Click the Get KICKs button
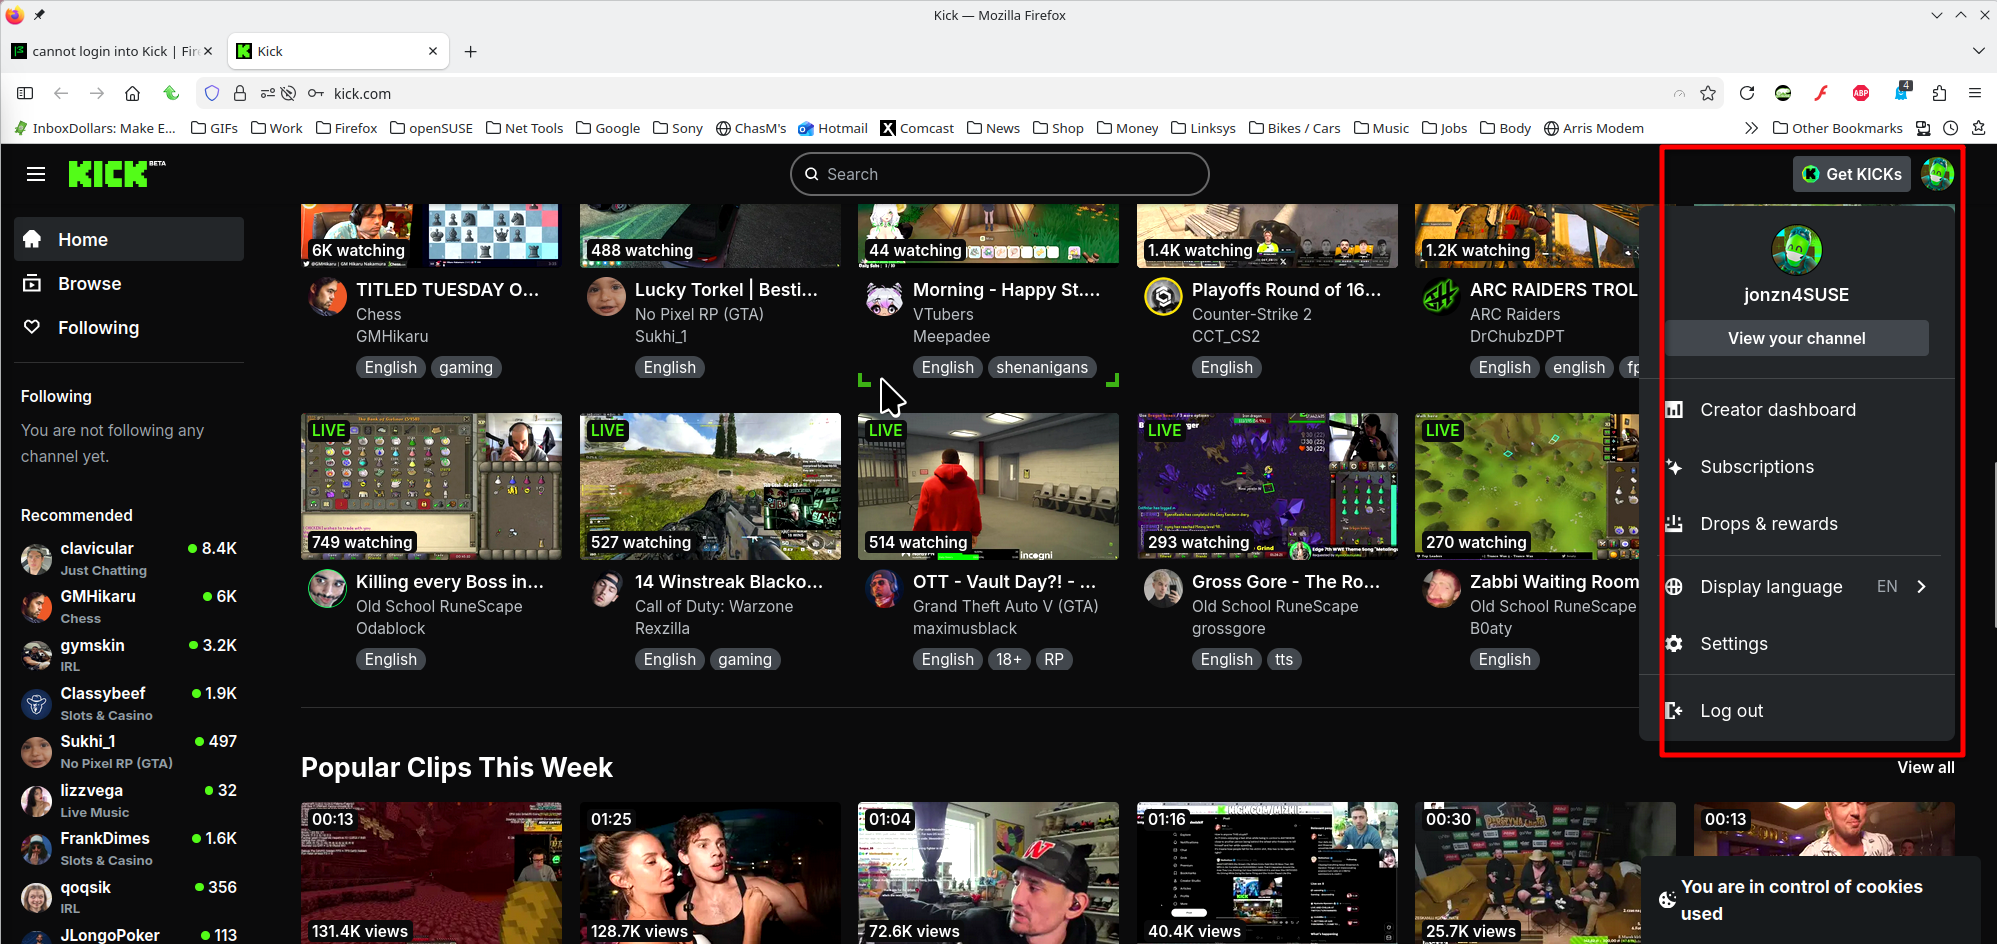Screen dimensions: 1997x944 click(x=1852, y=174)
